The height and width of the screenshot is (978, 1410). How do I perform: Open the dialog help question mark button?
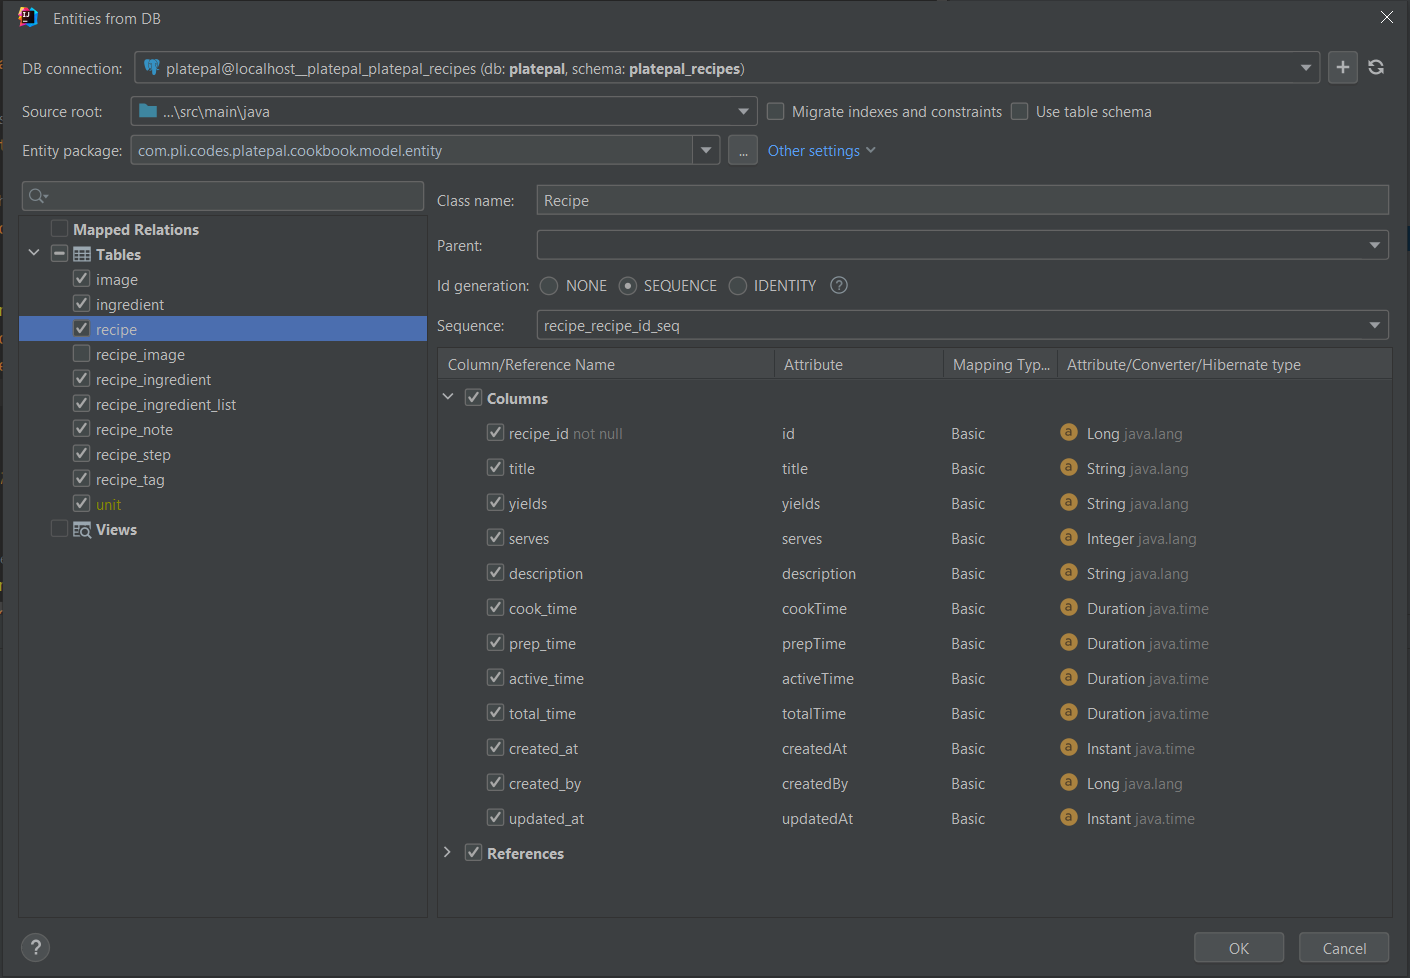(x=35, y=947)
